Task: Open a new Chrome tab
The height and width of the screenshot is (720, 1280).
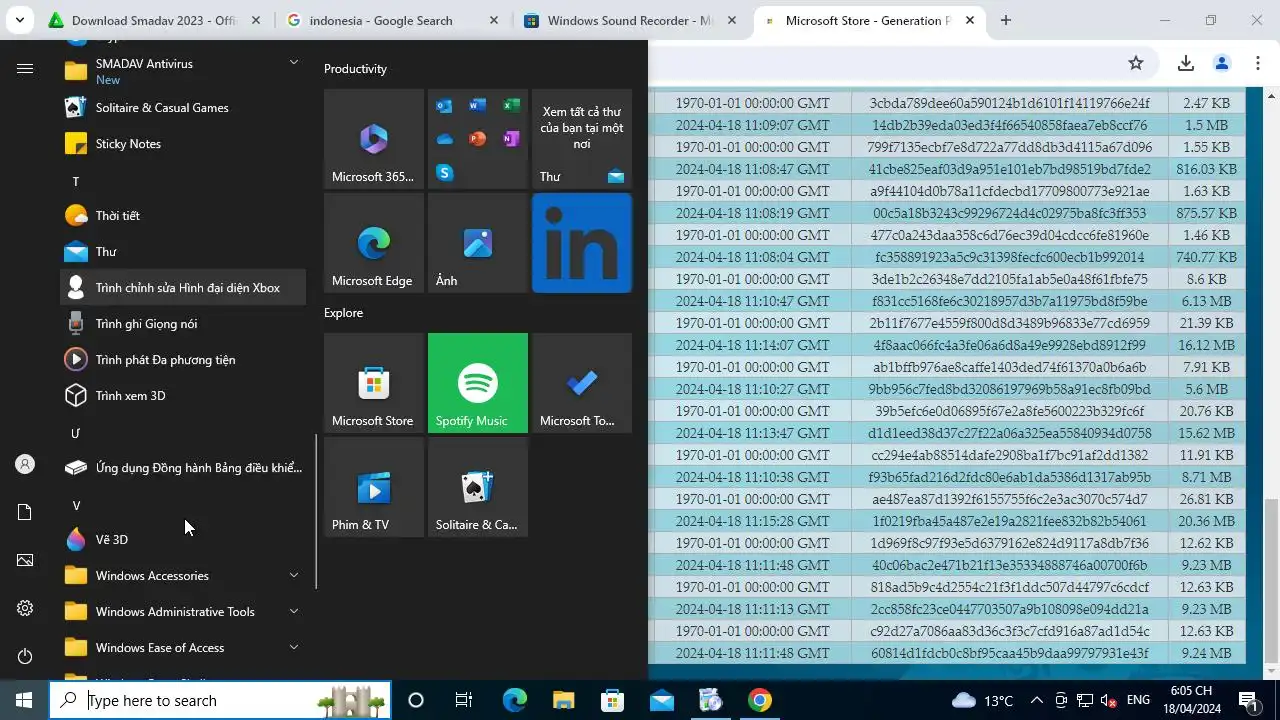Action: click(x=1006, y=20)
